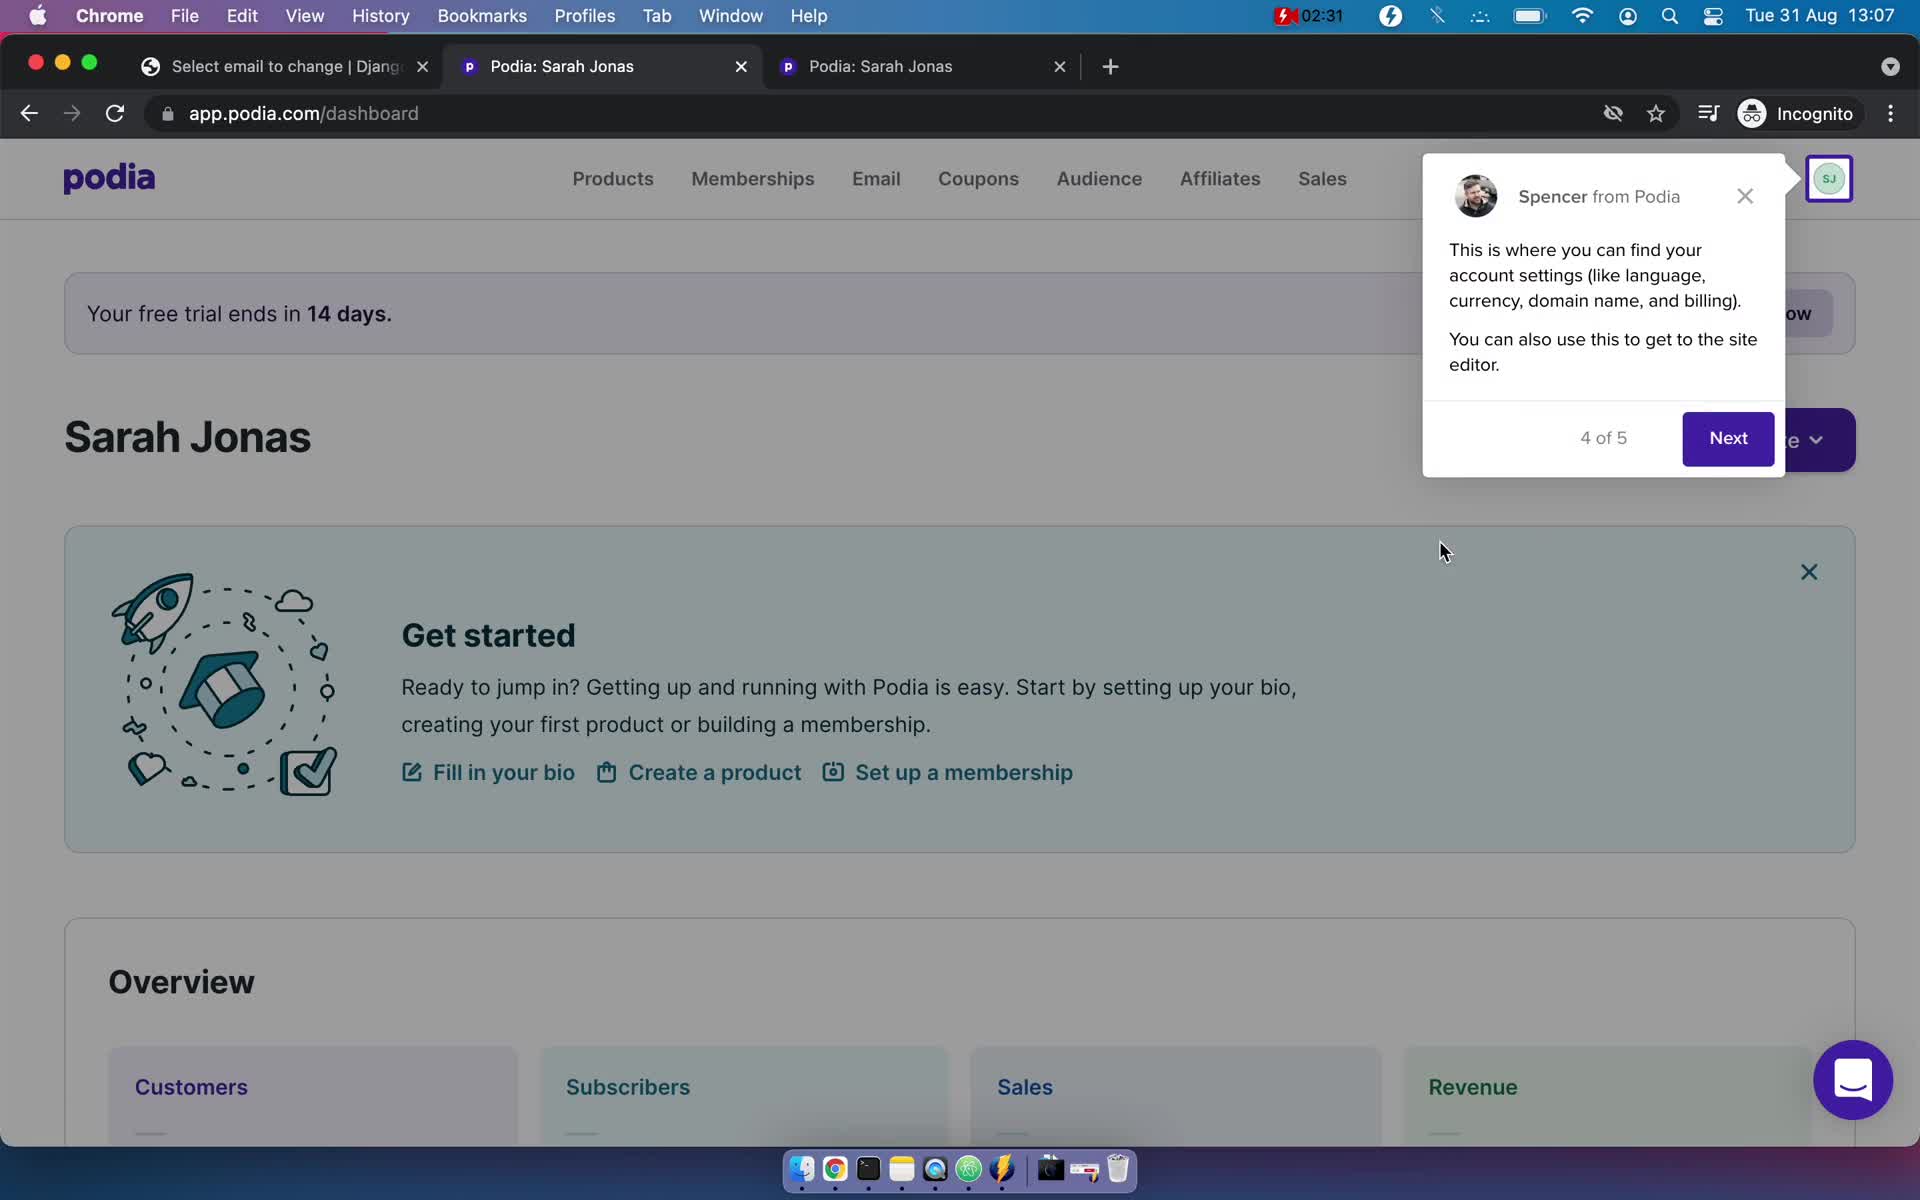Open the Products menu

[x=612, y=177]
